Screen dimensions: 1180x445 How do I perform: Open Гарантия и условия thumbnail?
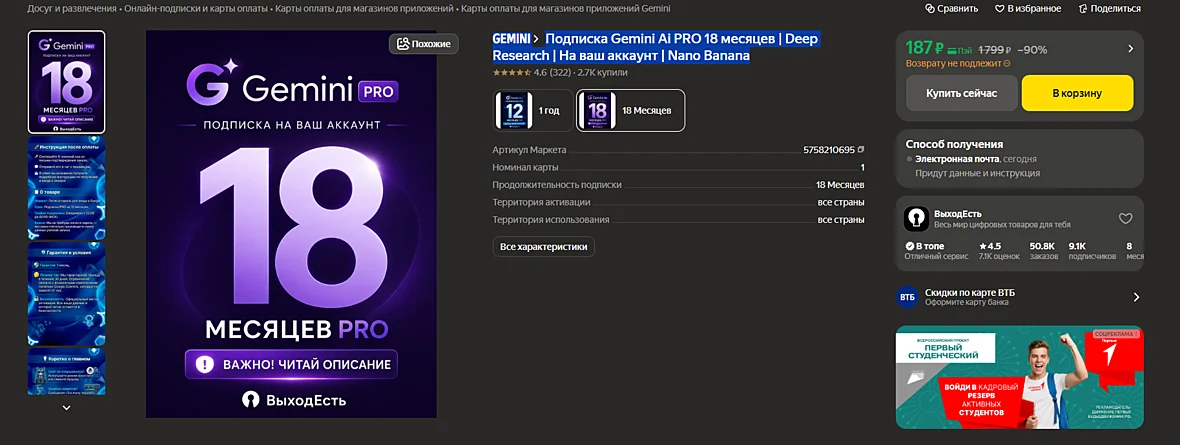66,294
